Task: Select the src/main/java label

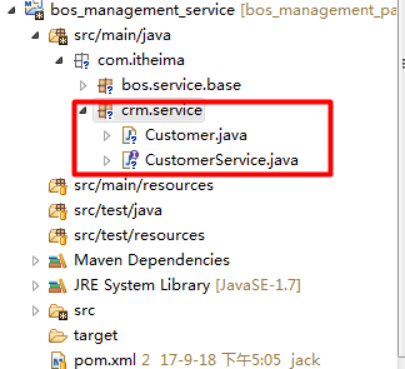Action: tap(122, 35)
